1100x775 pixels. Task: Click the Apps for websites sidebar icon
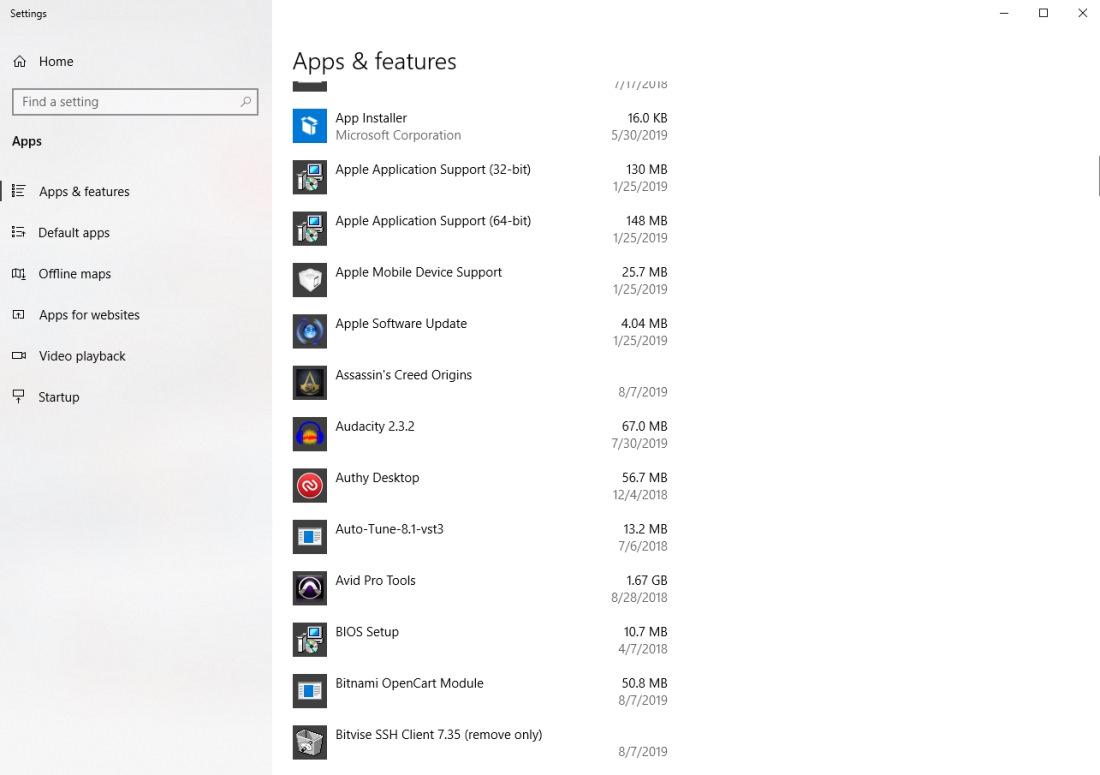(x=19, y=314)
